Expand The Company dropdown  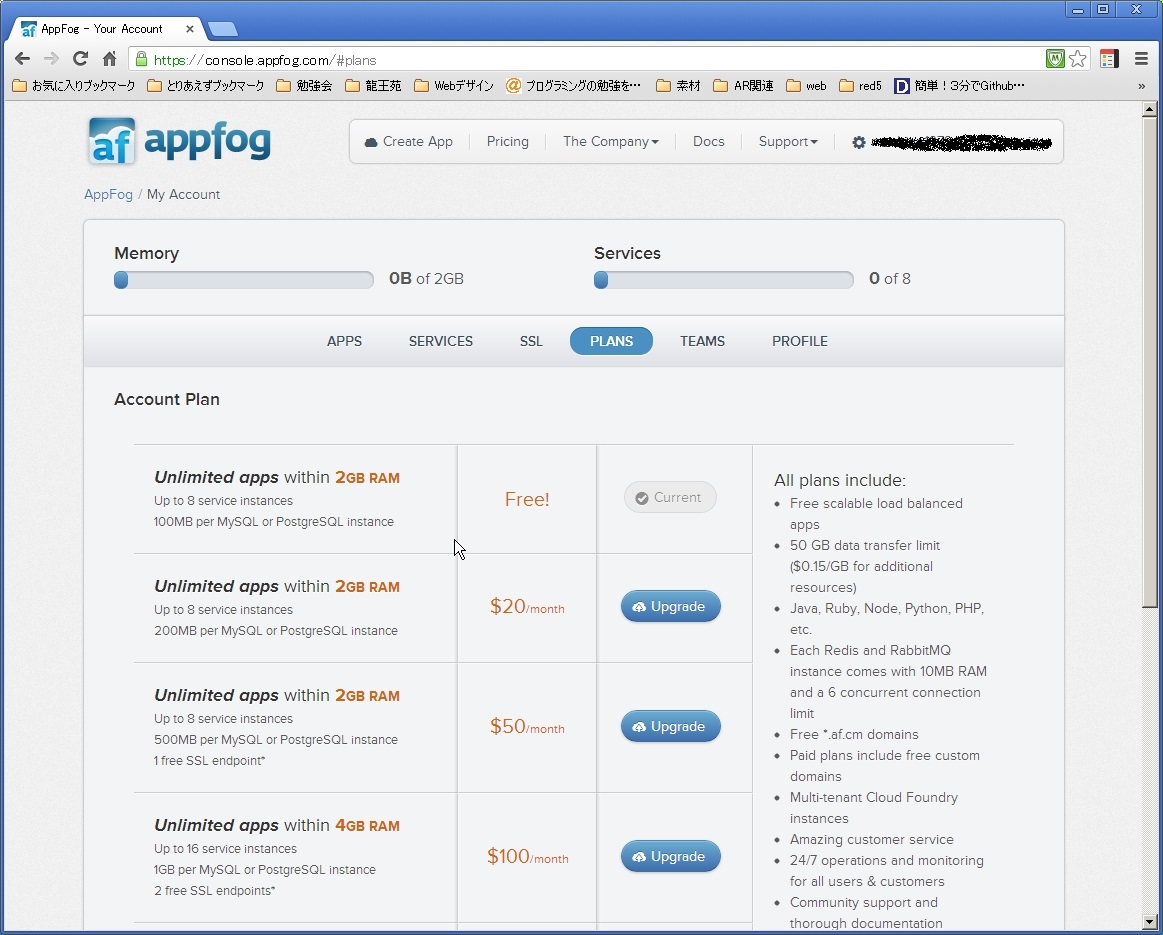click(610, 142)
